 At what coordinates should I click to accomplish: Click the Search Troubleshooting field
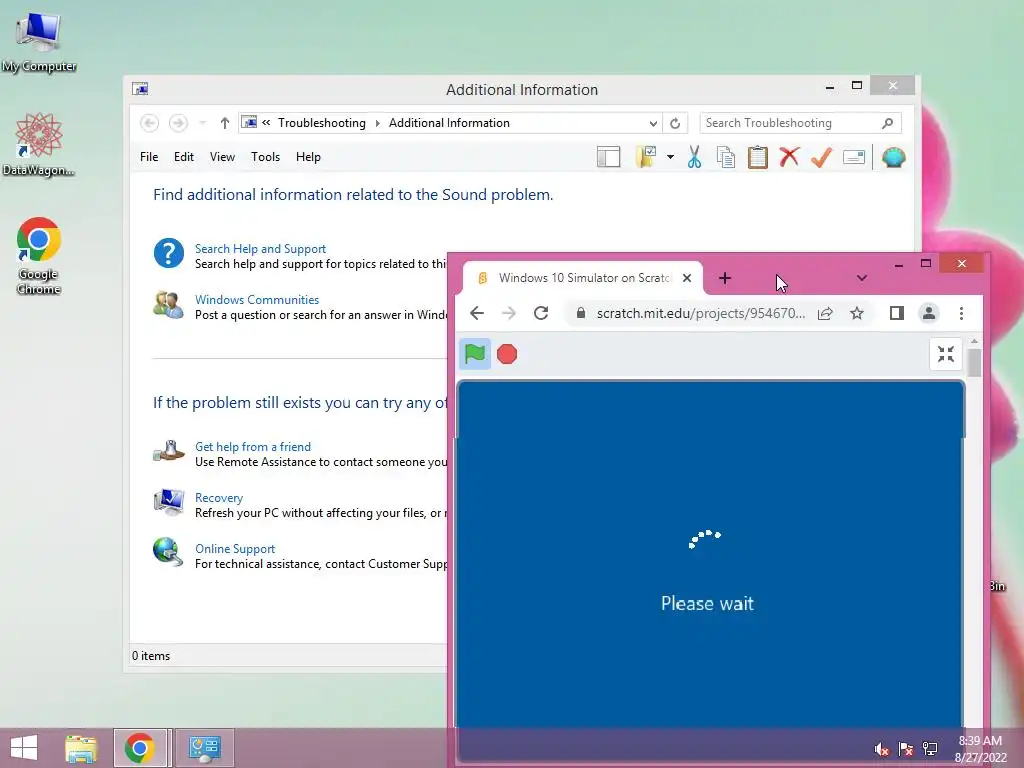pyautogui.click(x=801, y=123)
